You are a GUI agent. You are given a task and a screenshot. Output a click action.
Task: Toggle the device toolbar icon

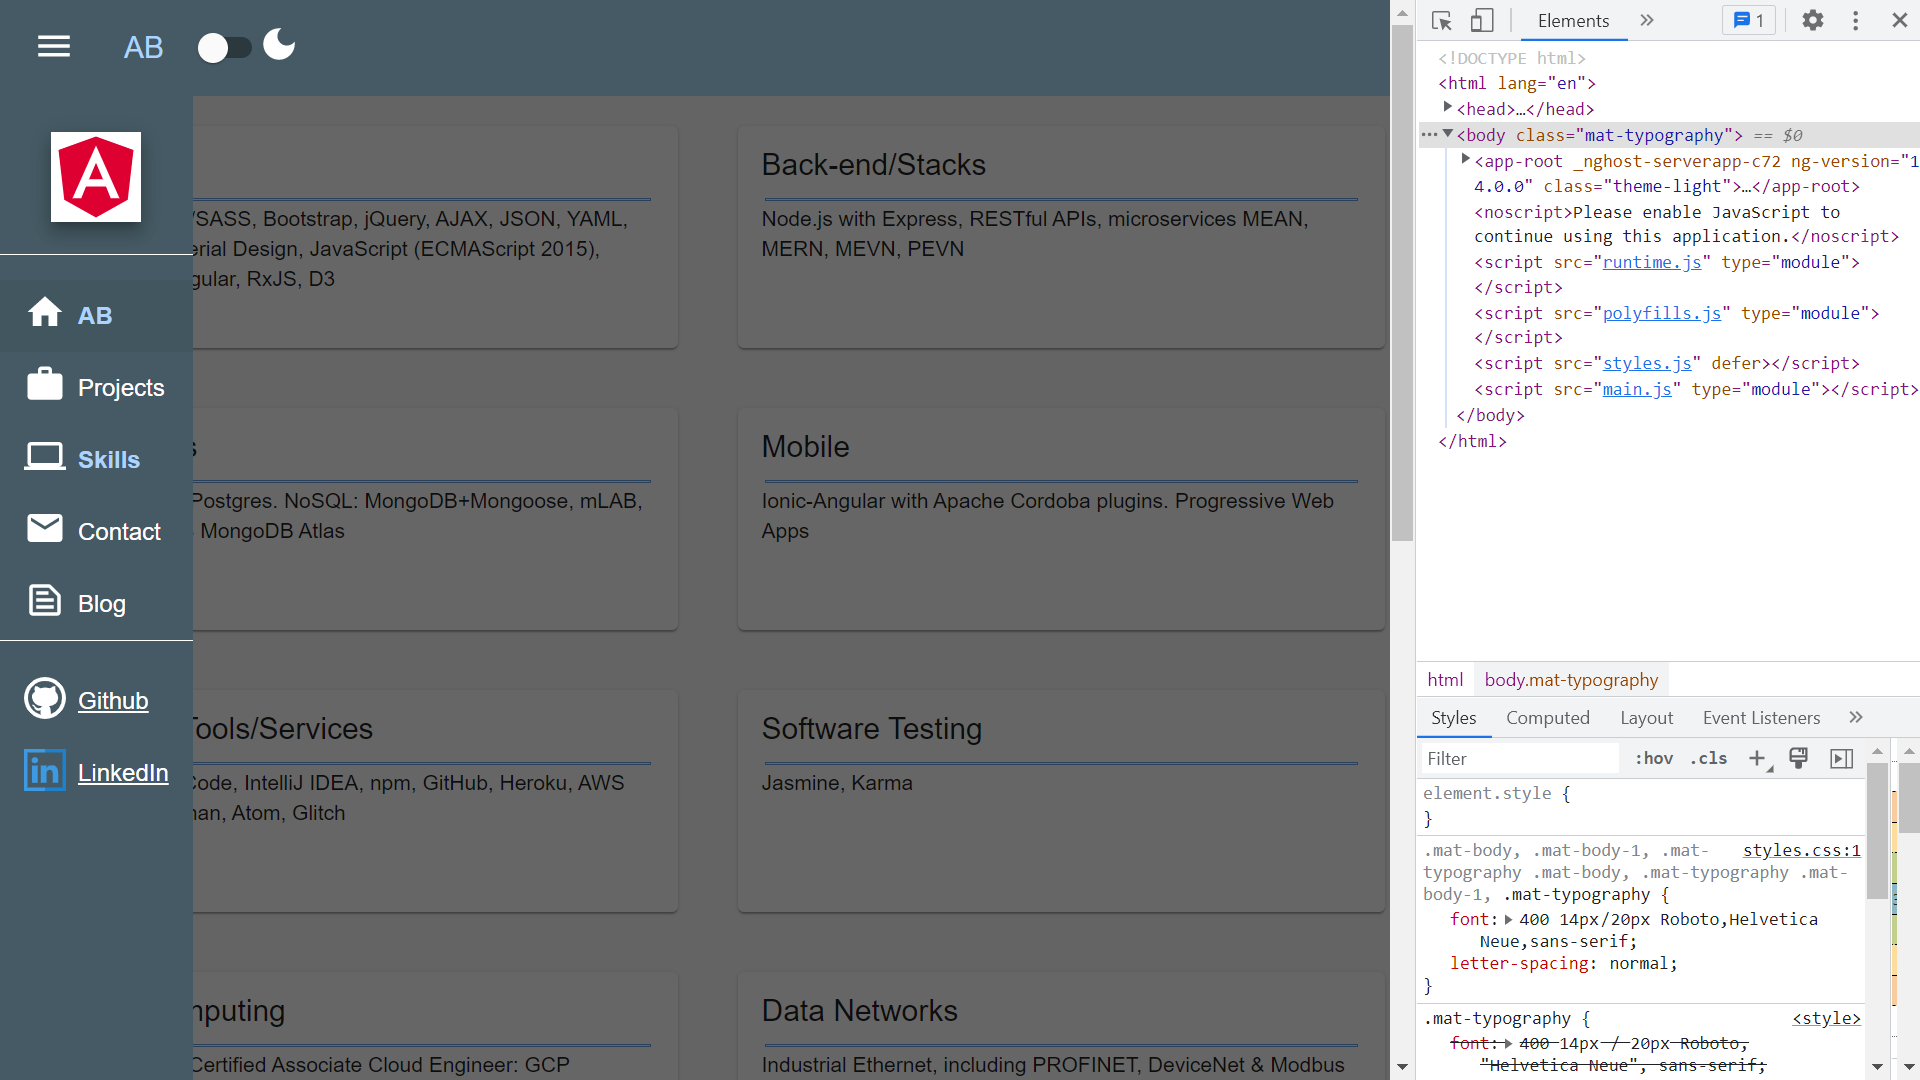(x=1482, y=21)
